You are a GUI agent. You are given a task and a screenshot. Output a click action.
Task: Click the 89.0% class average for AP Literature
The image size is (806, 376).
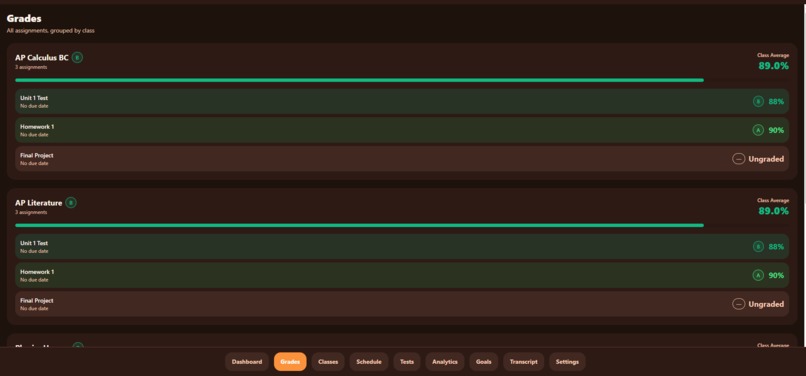(x=774, y=211)
